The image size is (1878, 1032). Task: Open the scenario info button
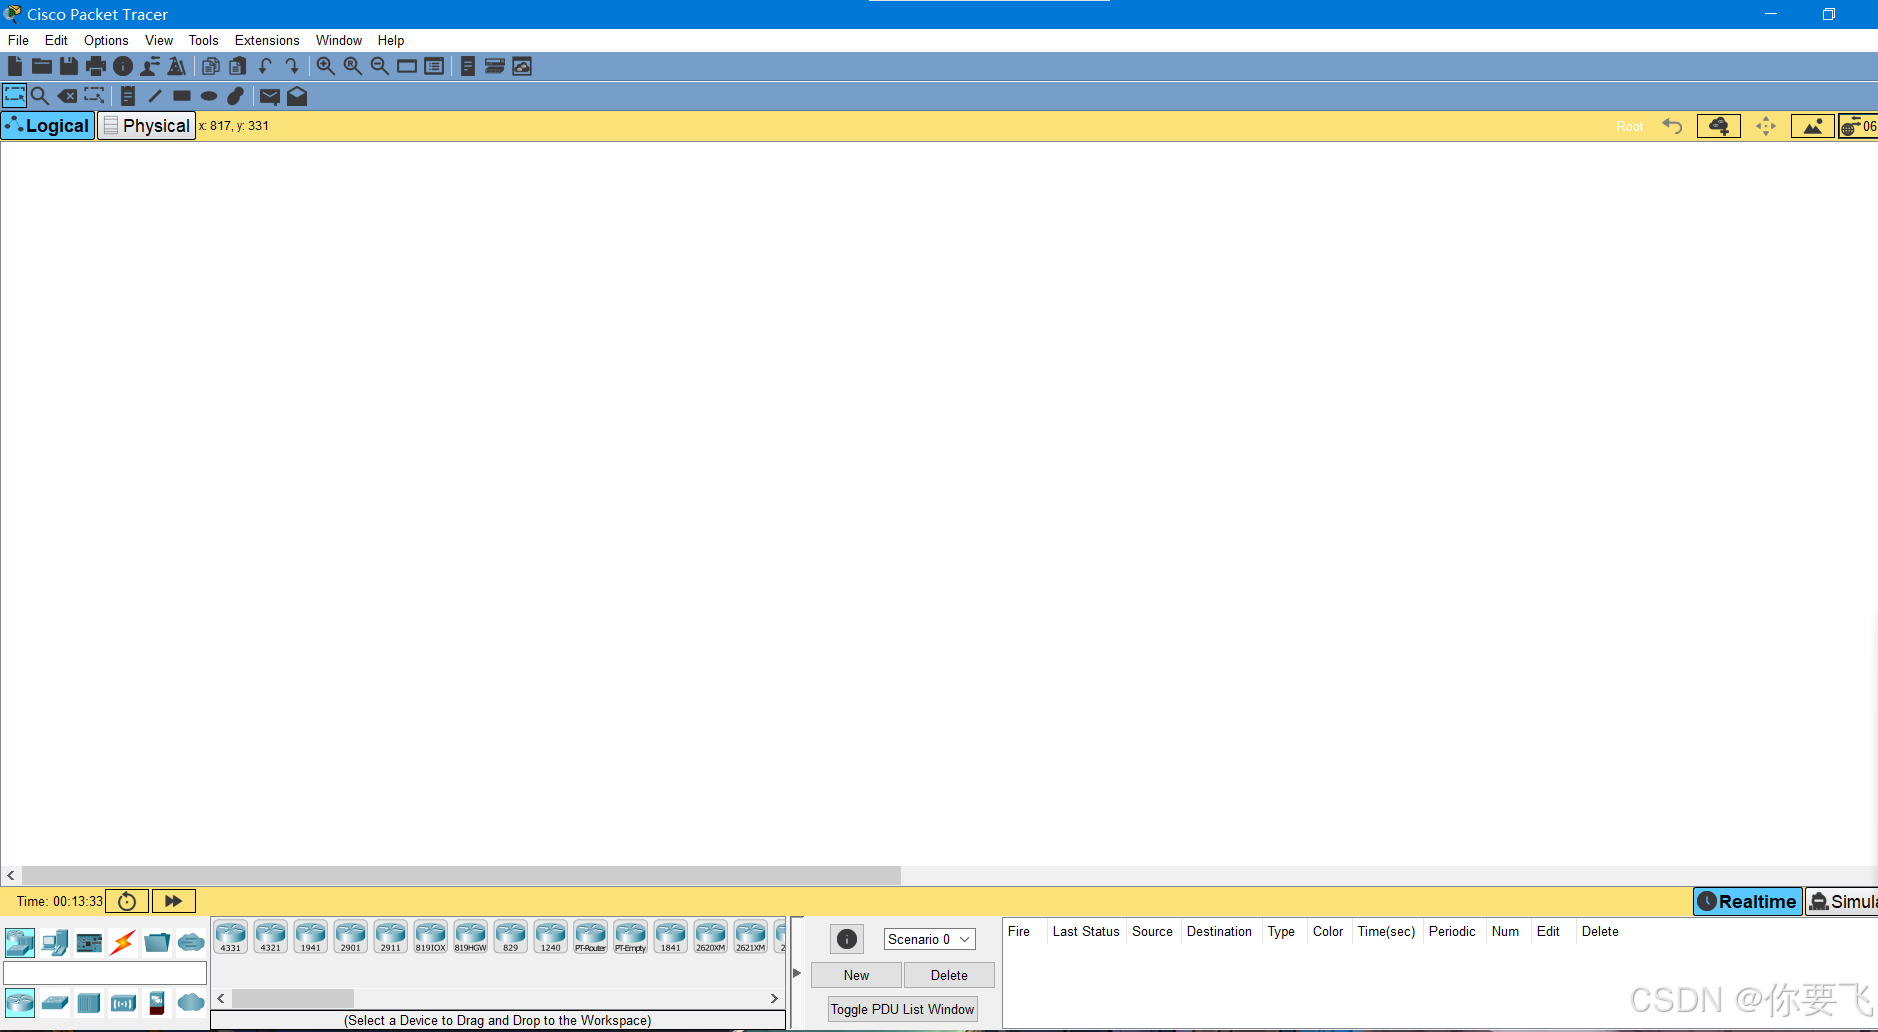point(847,939)
